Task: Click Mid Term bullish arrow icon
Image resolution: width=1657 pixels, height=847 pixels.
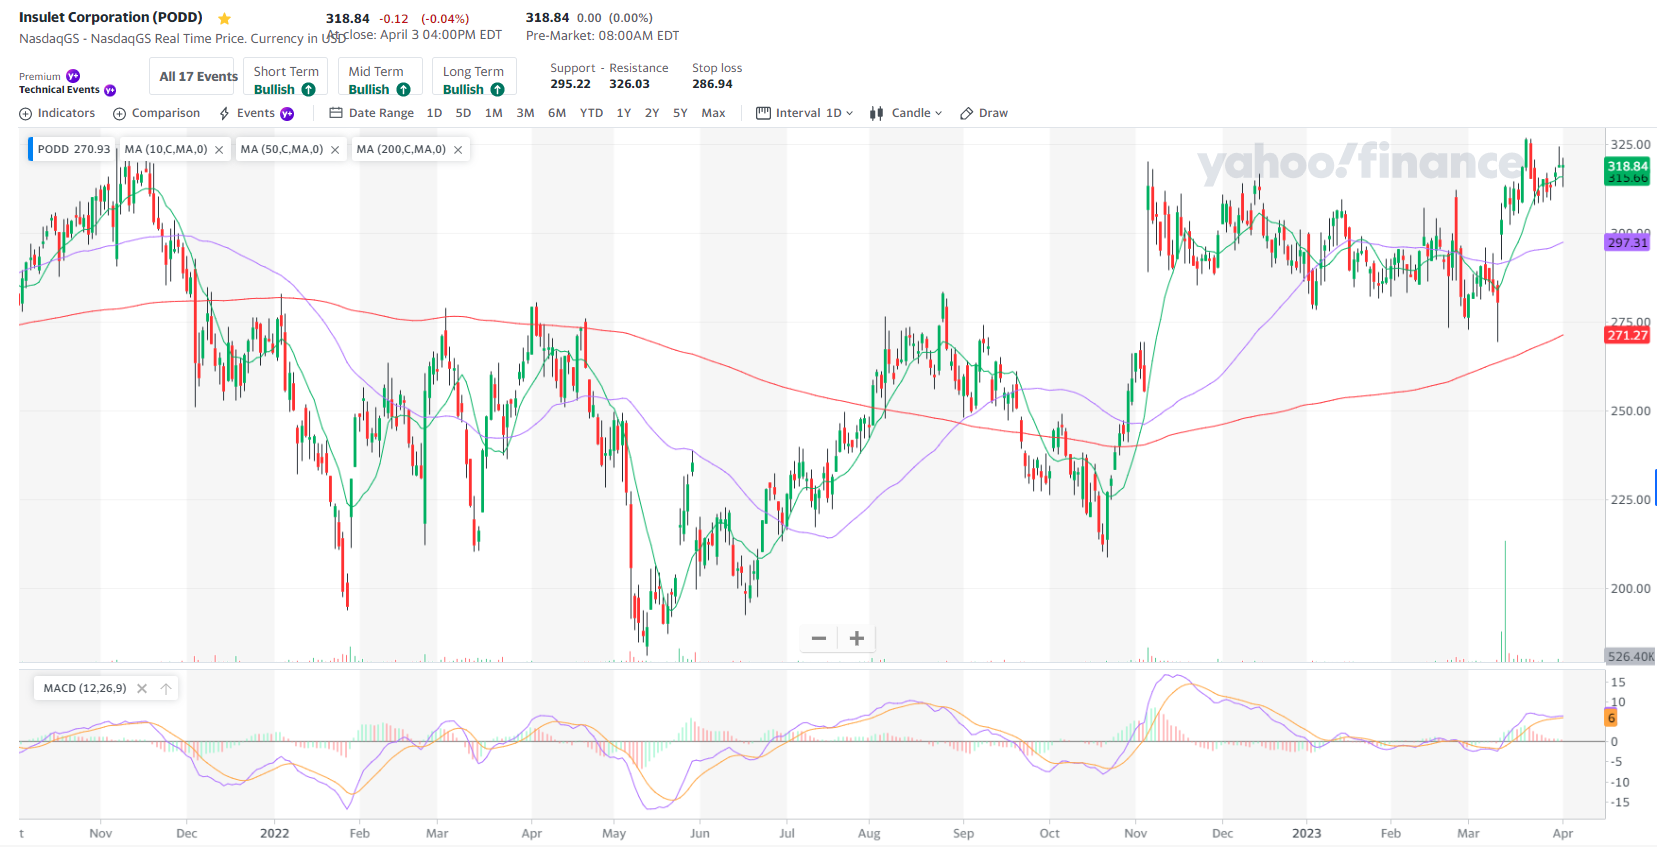Action: [403, 90]
